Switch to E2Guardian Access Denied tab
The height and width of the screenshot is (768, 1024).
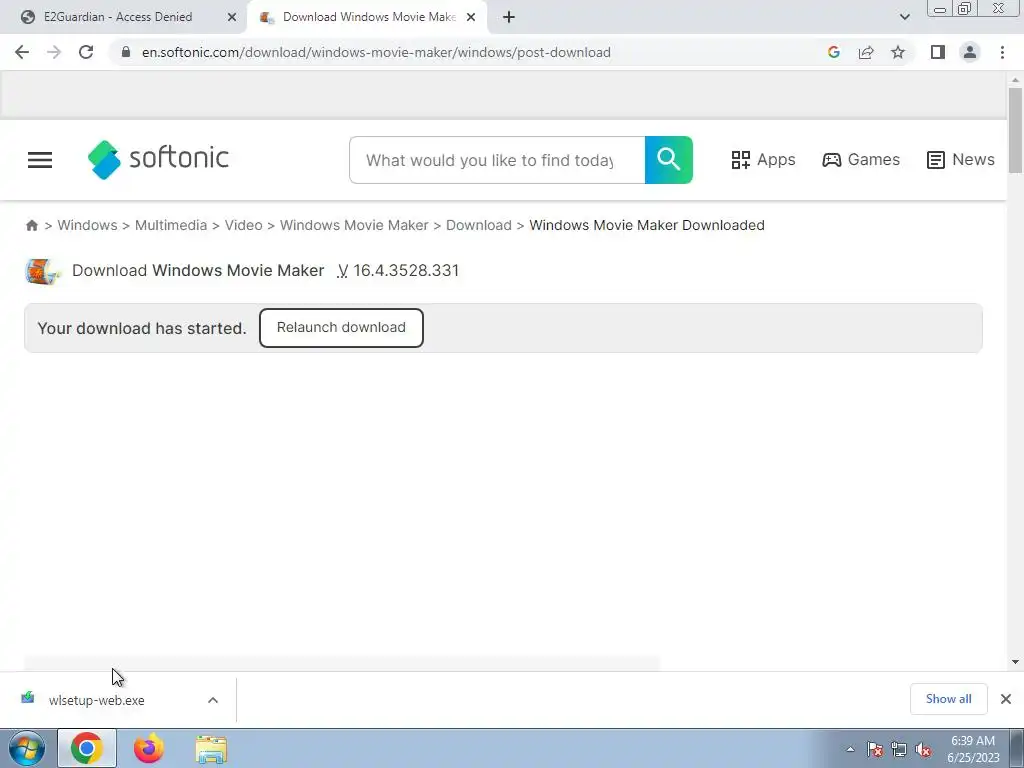point(118,17)
